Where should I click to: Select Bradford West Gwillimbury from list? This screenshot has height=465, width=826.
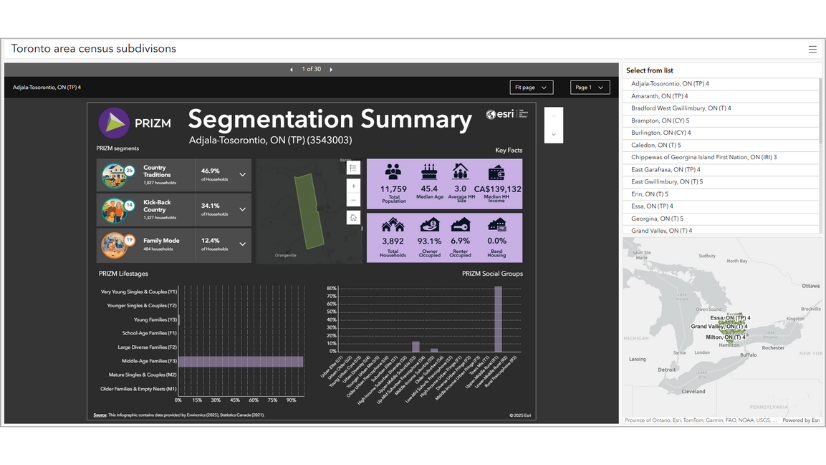721,108
